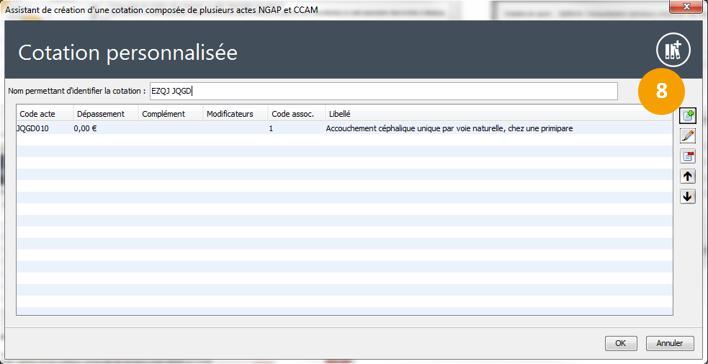Click the 0,00 € dépassement cell
This screenshot has height=364, width=708.
(86, 129)
